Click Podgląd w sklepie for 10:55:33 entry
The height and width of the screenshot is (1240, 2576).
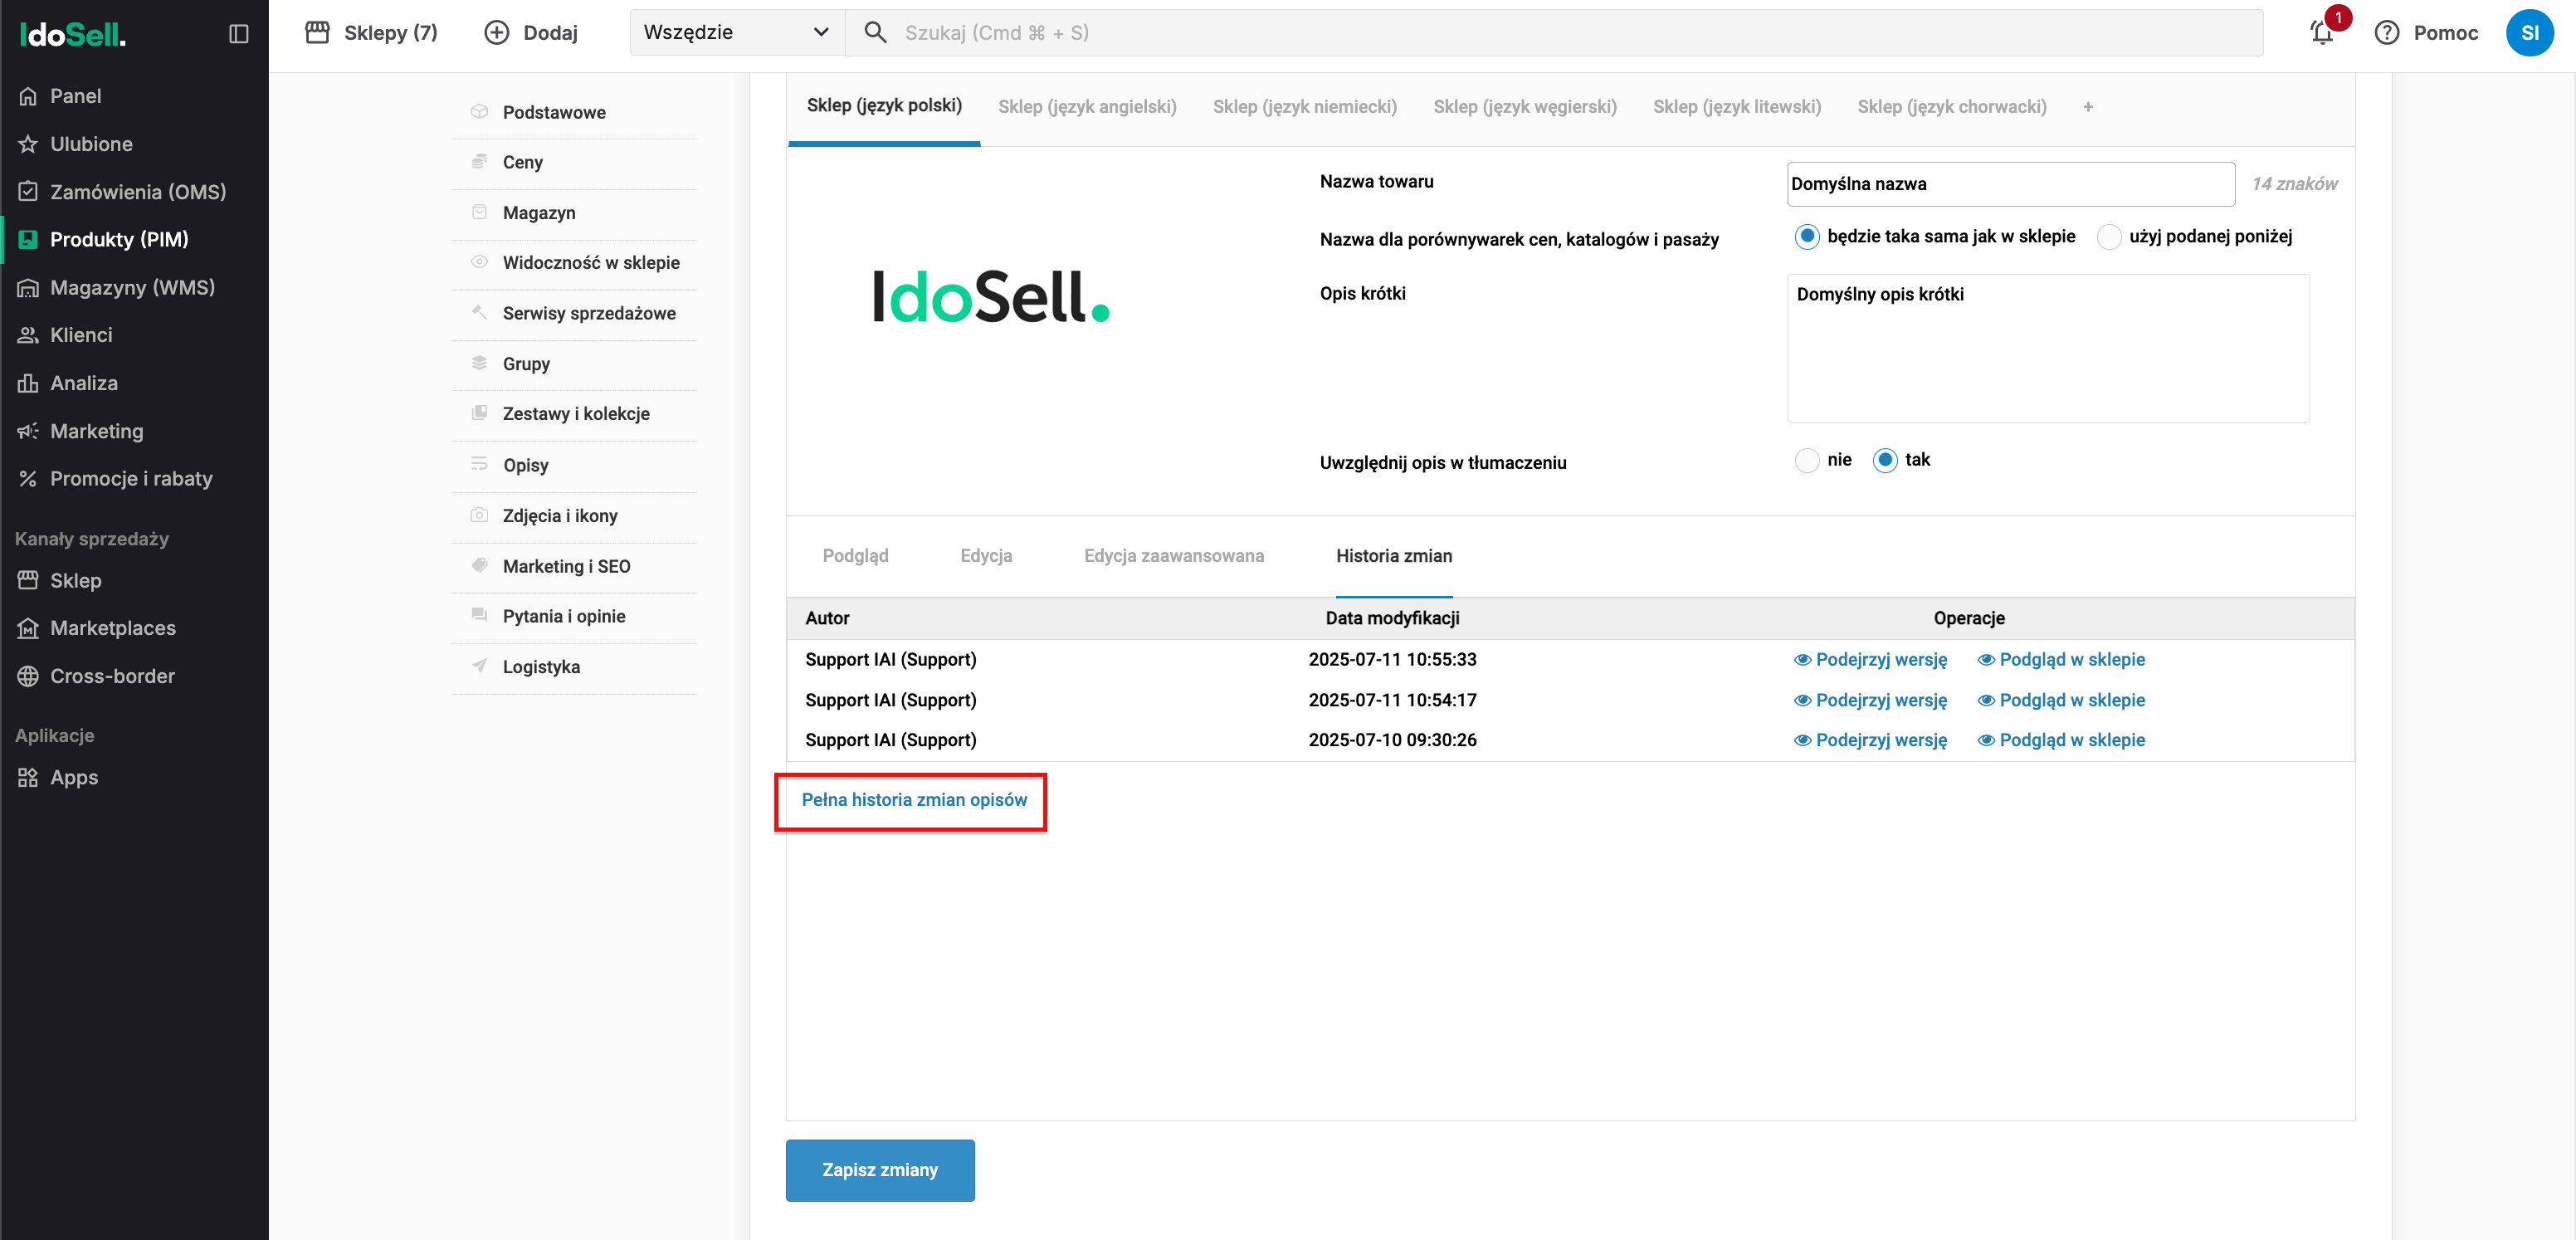2061,660
